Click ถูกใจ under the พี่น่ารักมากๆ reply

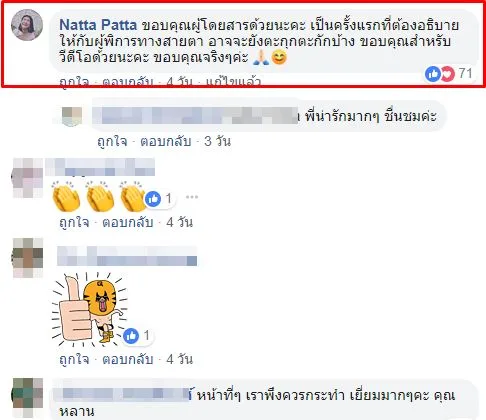(112, 141)
